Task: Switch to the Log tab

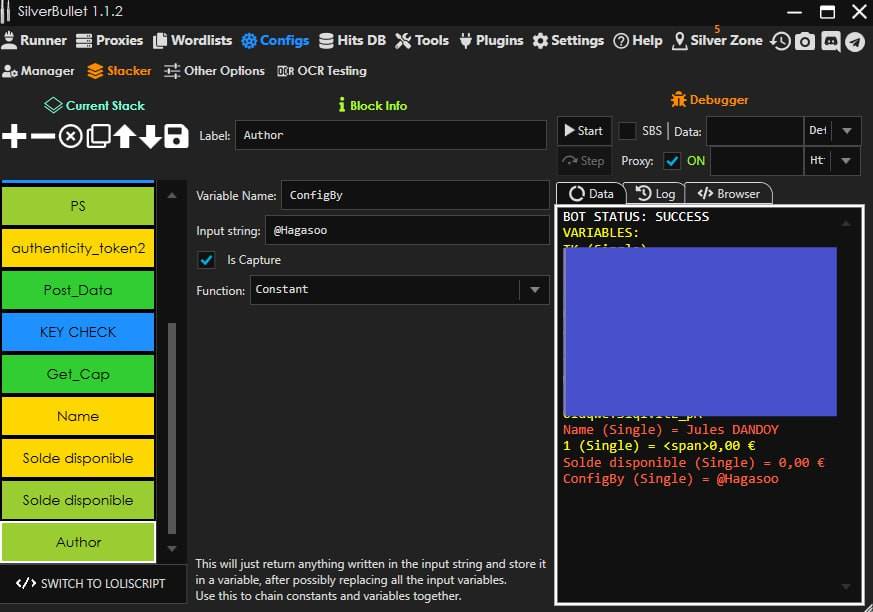Action: pos(656,194)
